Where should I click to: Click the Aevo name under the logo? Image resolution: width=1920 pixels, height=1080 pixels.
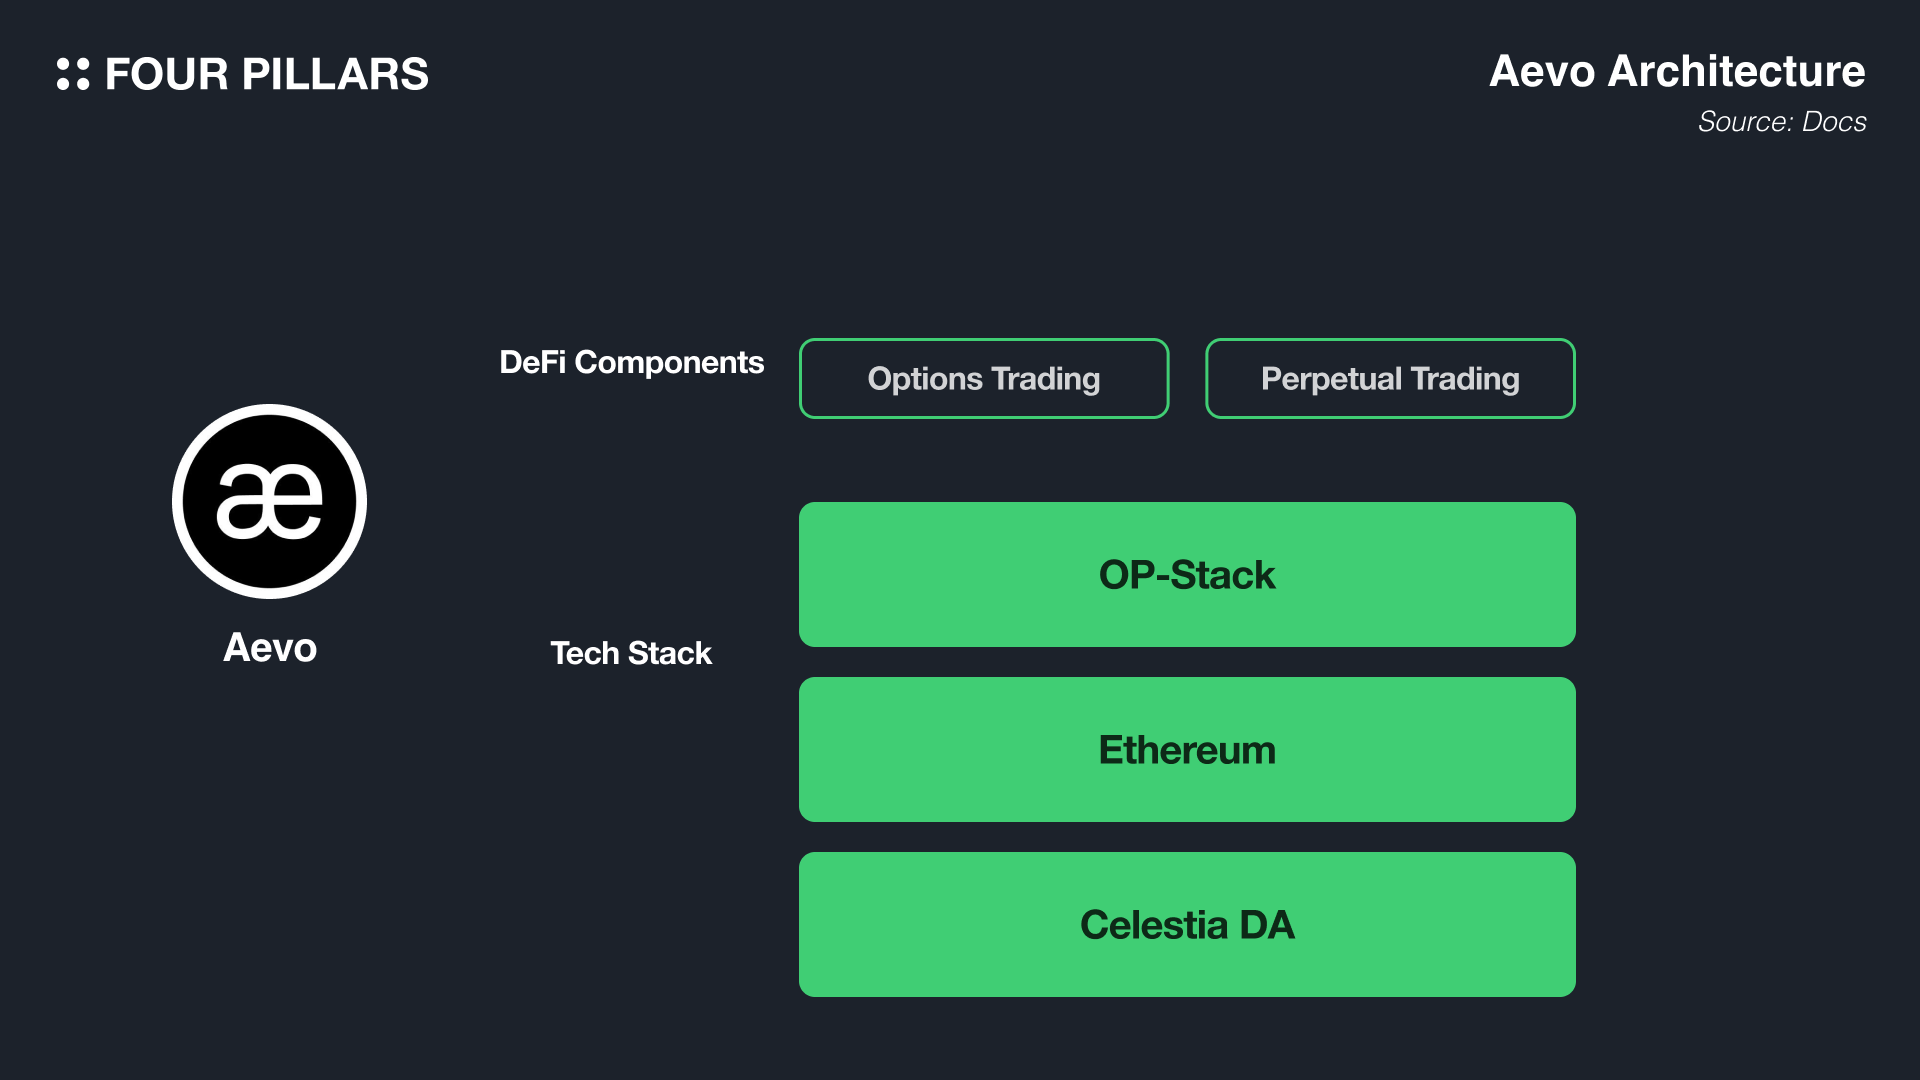[270, 647]
